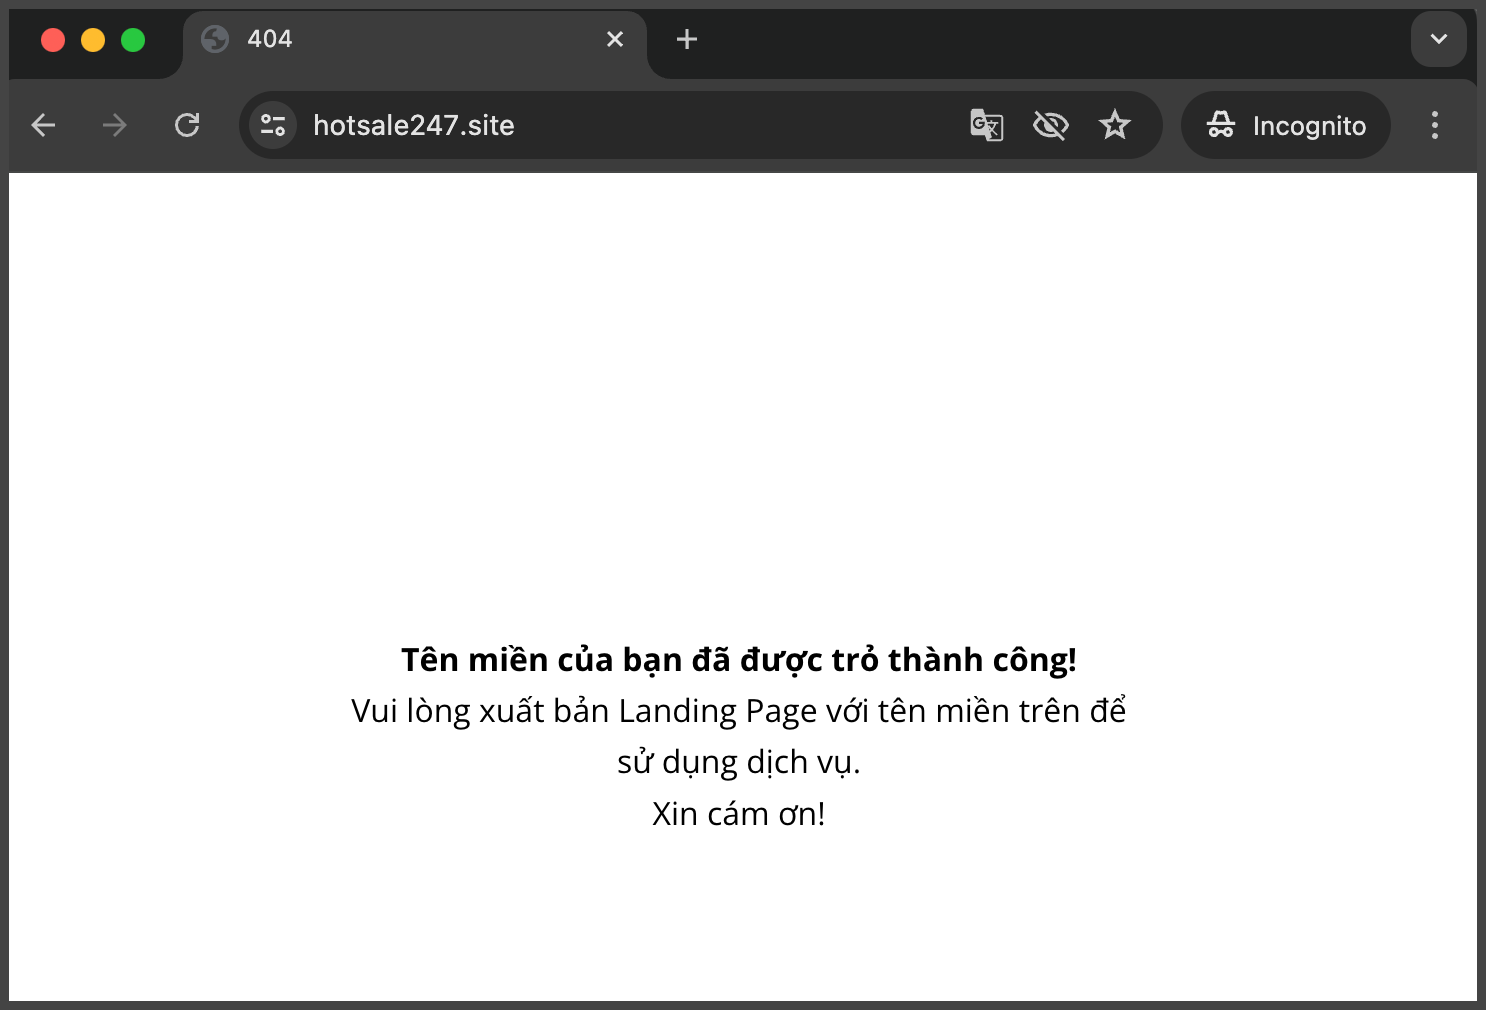Image resolution: width=1486 pixels, height=1010 pixels.
Task: Close the 404 tab
Action: pos(615,39)
